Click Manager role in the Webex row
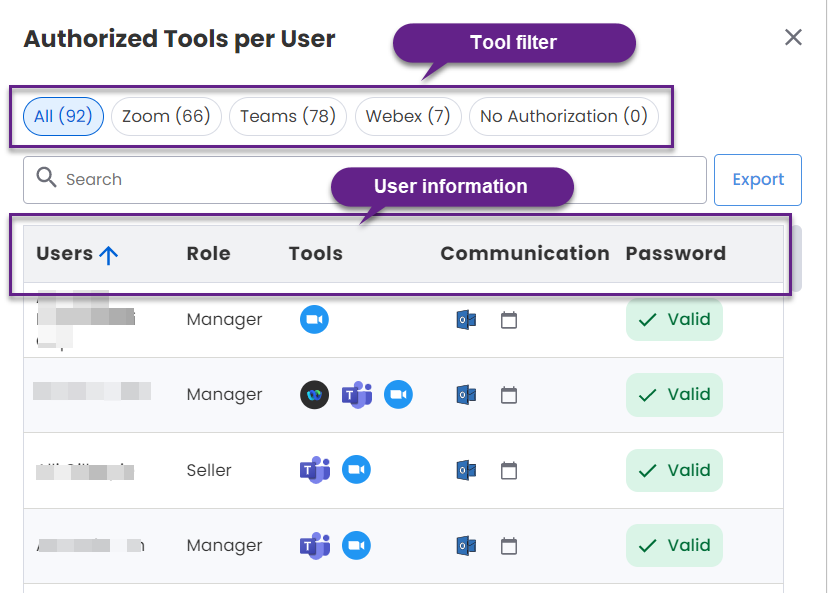The height and width of the screenshot is (593, 828). coord(224,394)
